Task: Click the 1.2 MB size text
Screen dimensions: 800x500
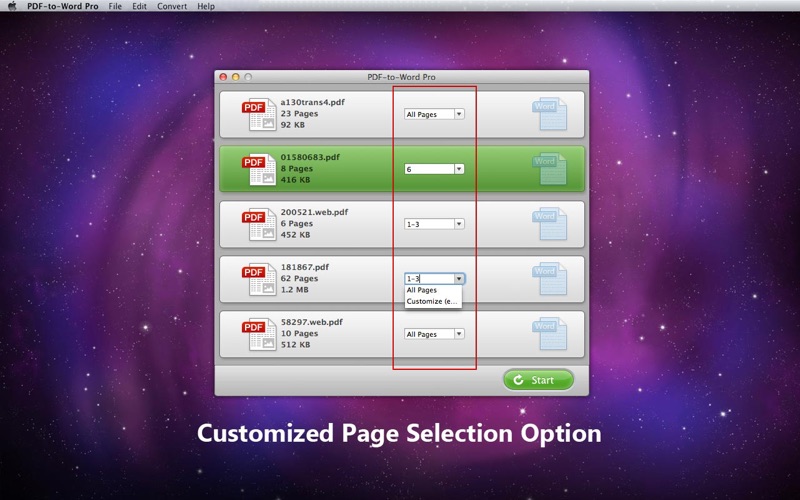Action: coord(294,289)
